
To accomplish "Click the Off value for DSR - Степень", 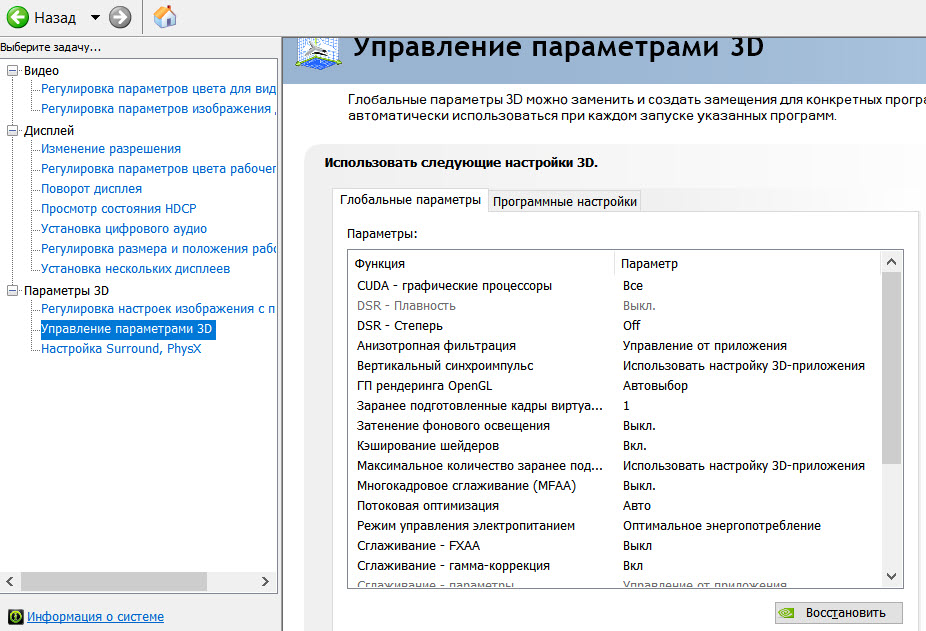I will [631, 326].
